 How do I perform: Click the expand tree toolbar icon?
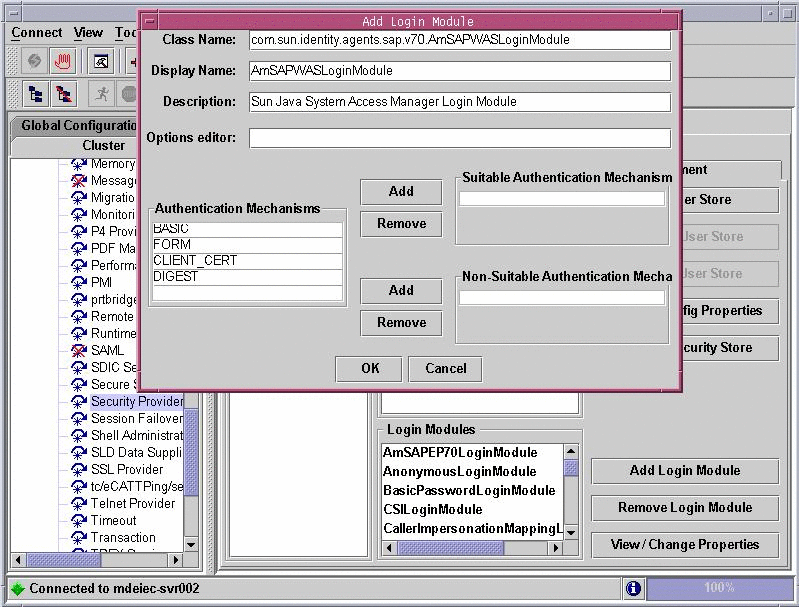36,94
